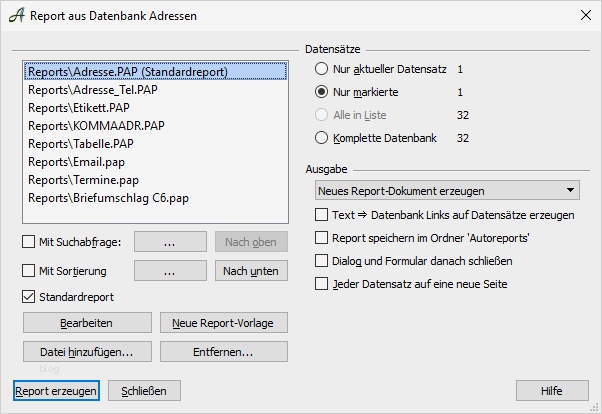The width and height of the screenshot is (602, 414).
Task: Click the Bearbeiten button
Action: [x=87, y=322]
